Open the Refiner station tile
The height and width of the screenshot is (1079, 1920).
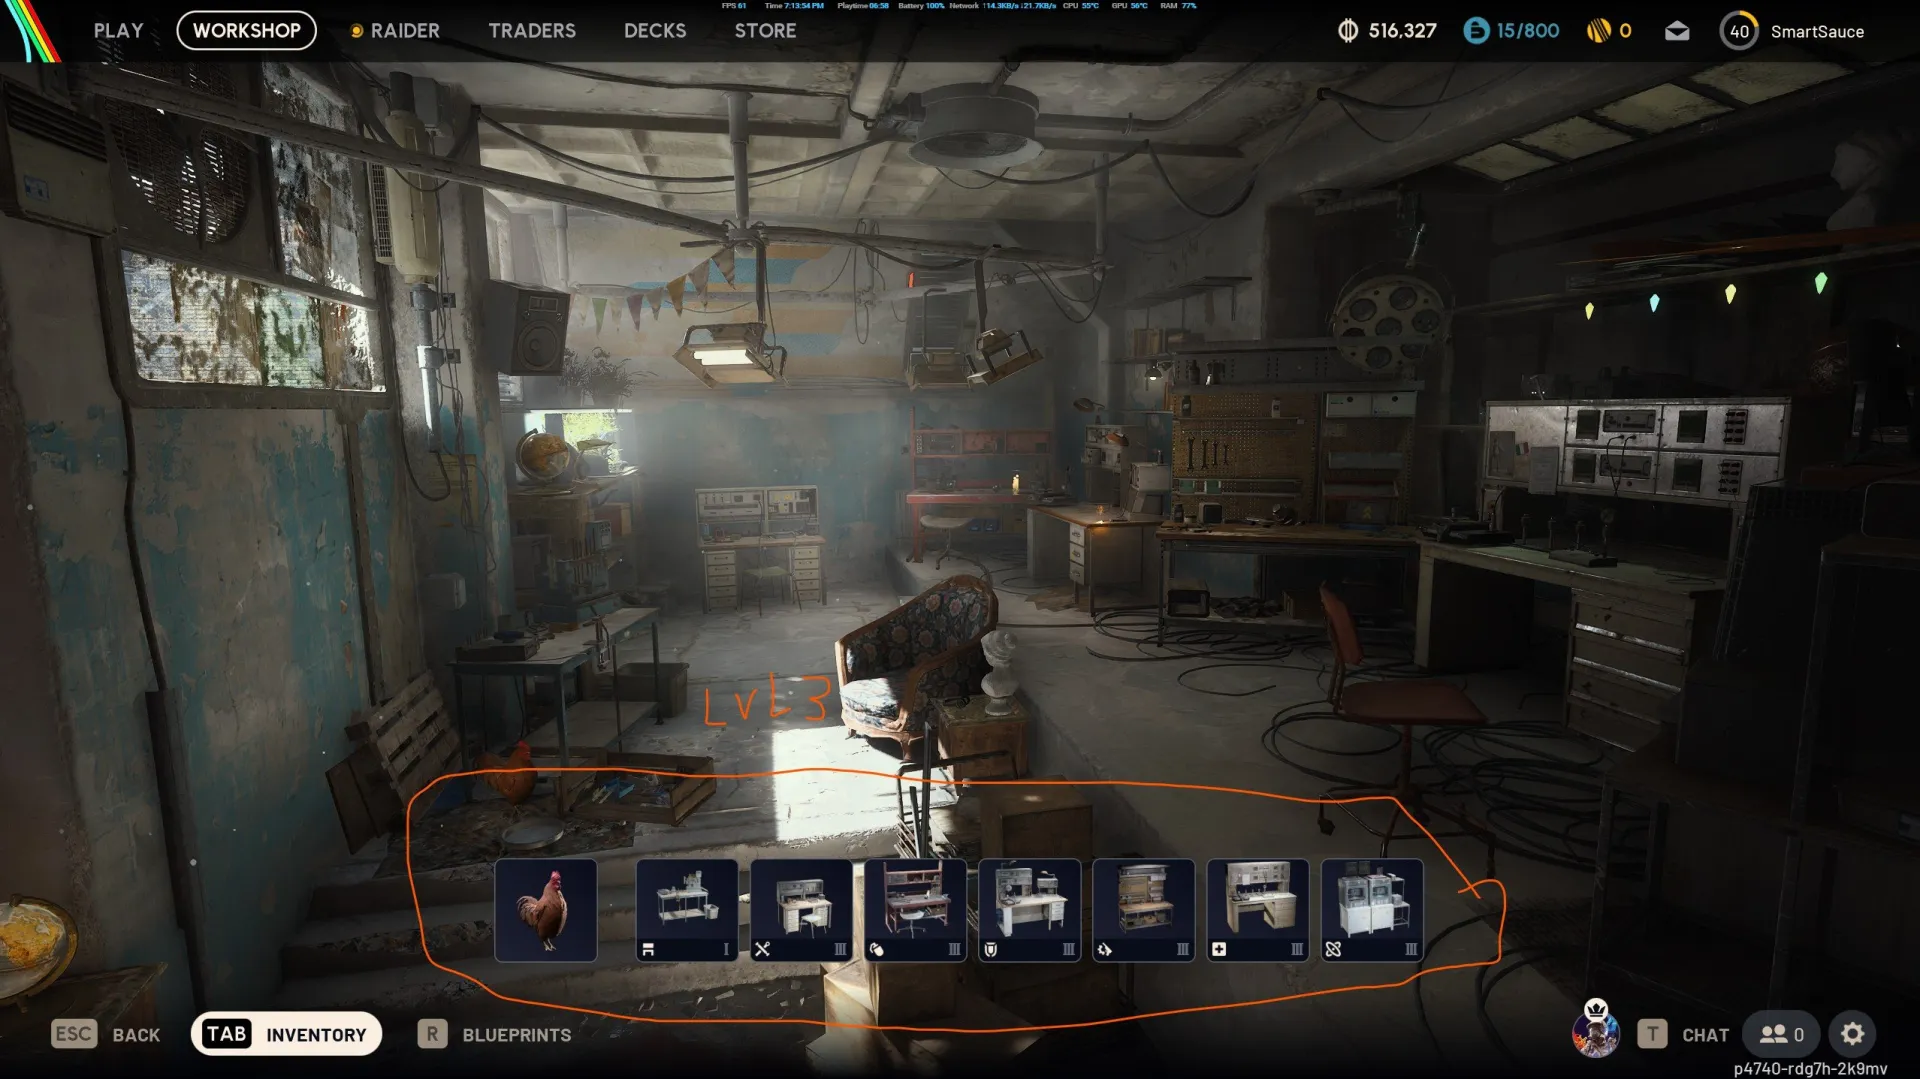pos(1372,910)
